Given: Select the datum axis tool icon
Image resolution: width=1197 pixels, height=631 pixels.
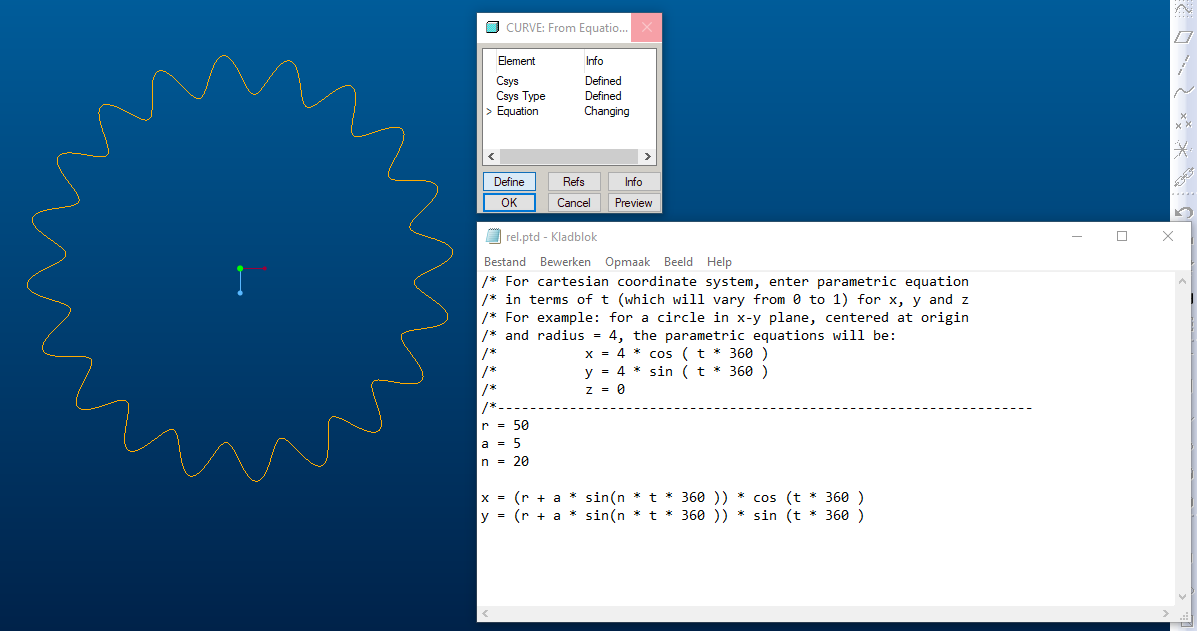Looking at the screenshot, I should 1183,65.
